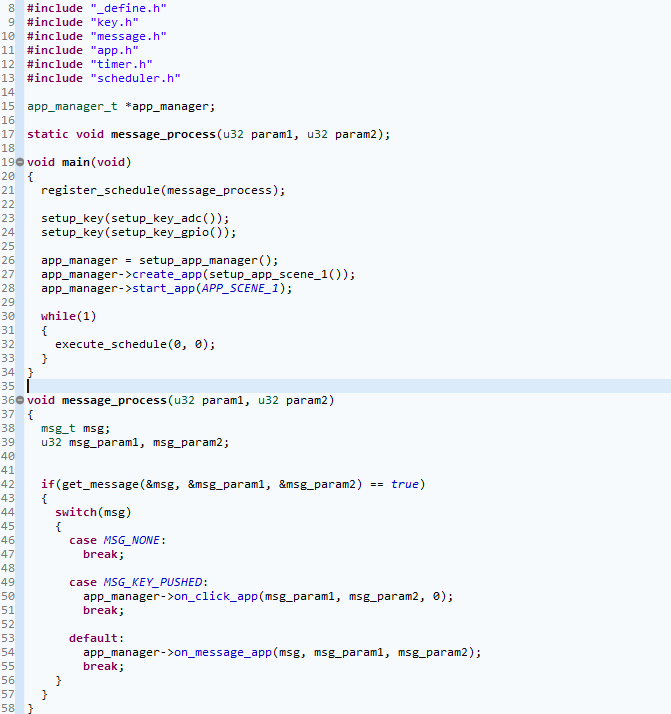The width and height of the screenshot is (671, 714).
Task: Click get_message call on line 42
Action: pos(100,484)
